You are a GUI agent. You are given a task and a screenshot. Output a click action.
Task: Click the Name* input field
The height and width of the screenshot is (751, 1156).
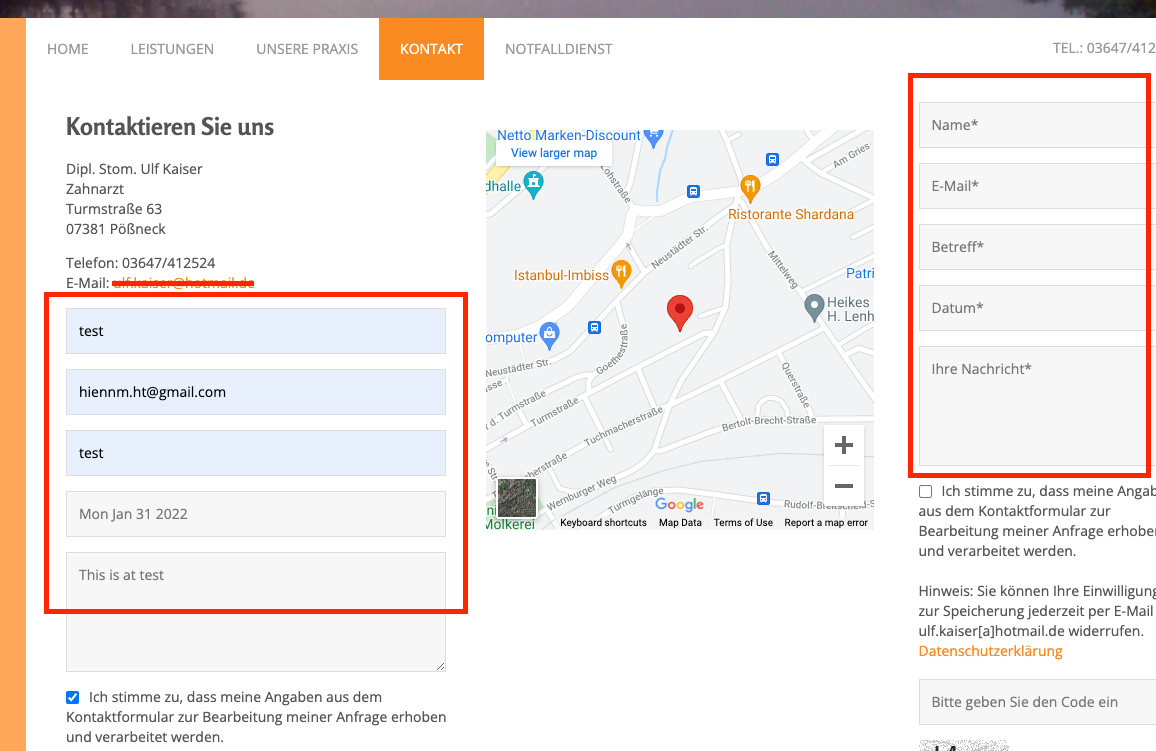[1035, 125]
